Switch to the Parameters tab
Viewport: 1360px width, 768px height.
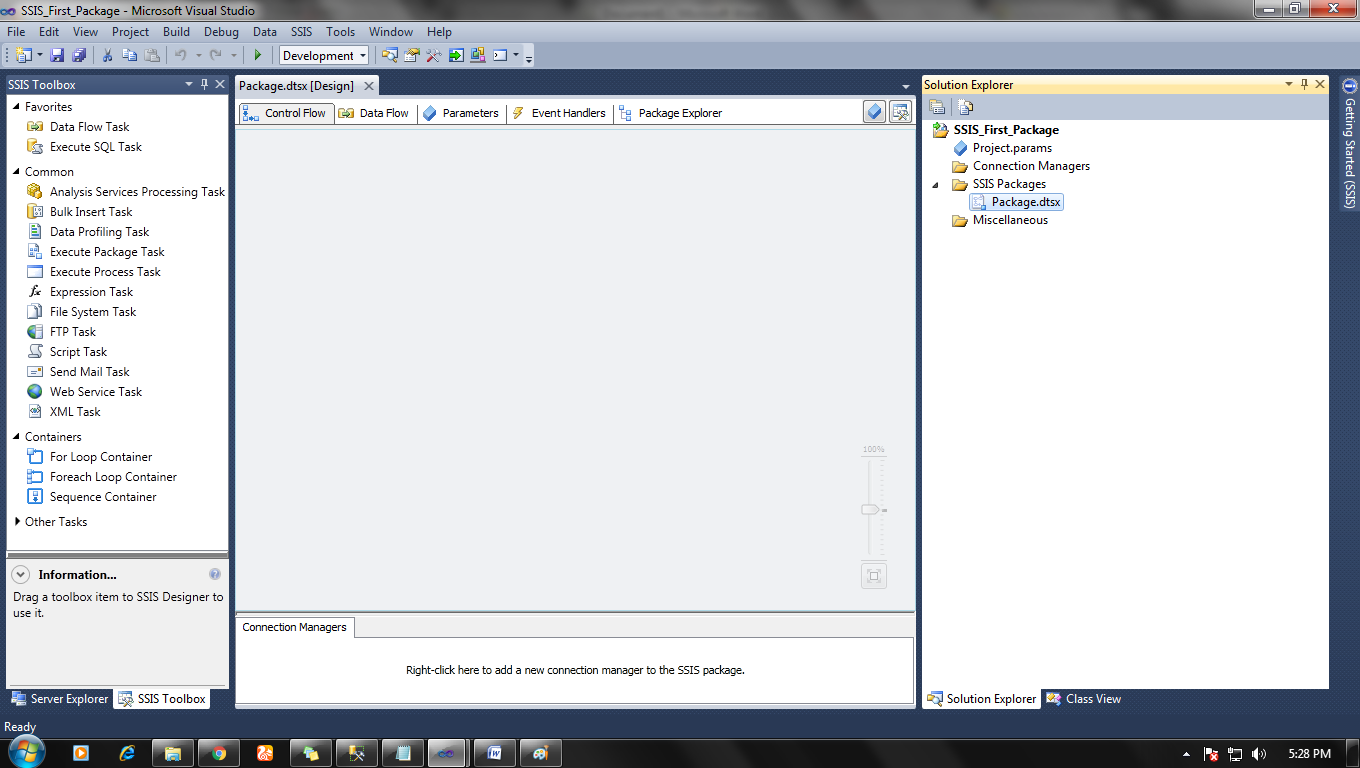[x=460, y=113]
